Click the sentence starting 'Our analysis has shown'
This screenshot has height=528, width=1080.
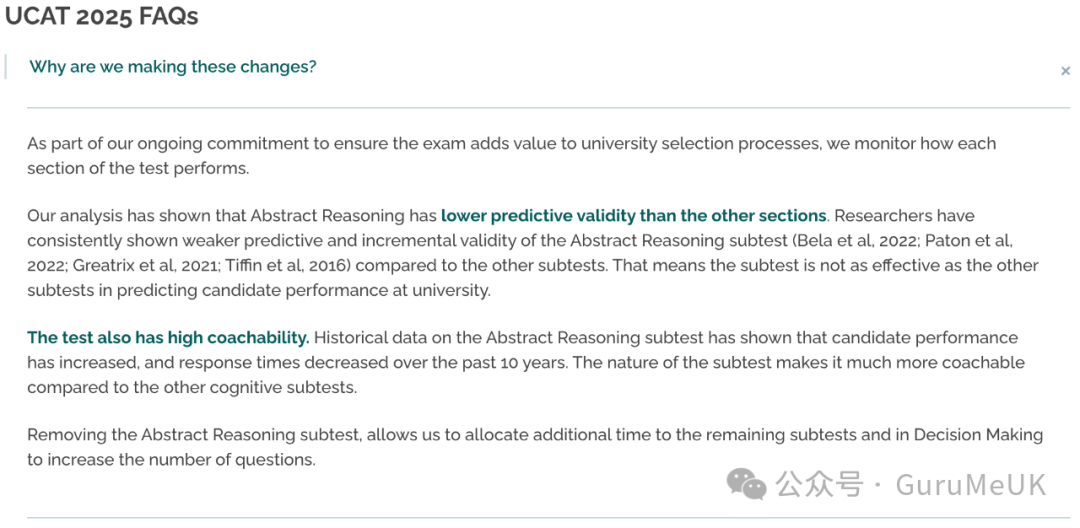click(427, 215)
